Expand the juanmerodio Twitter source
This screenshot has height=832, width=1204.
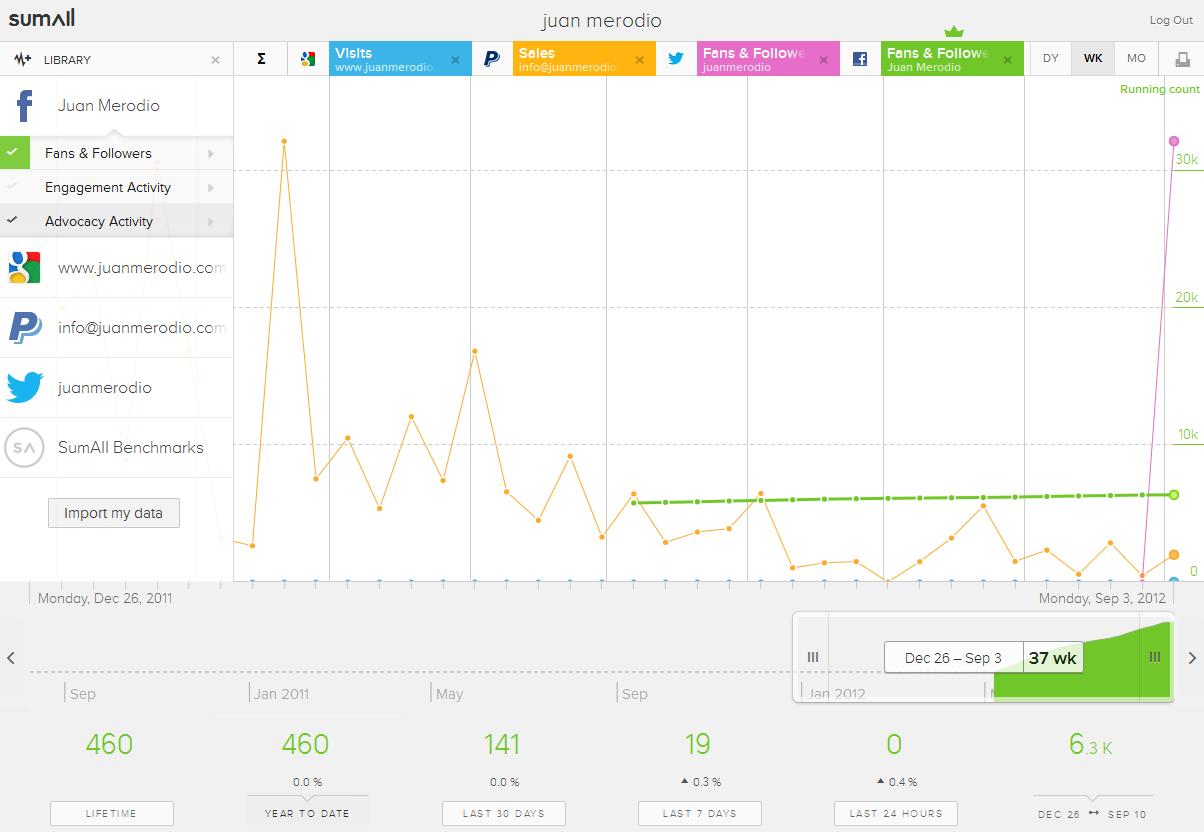116,388
